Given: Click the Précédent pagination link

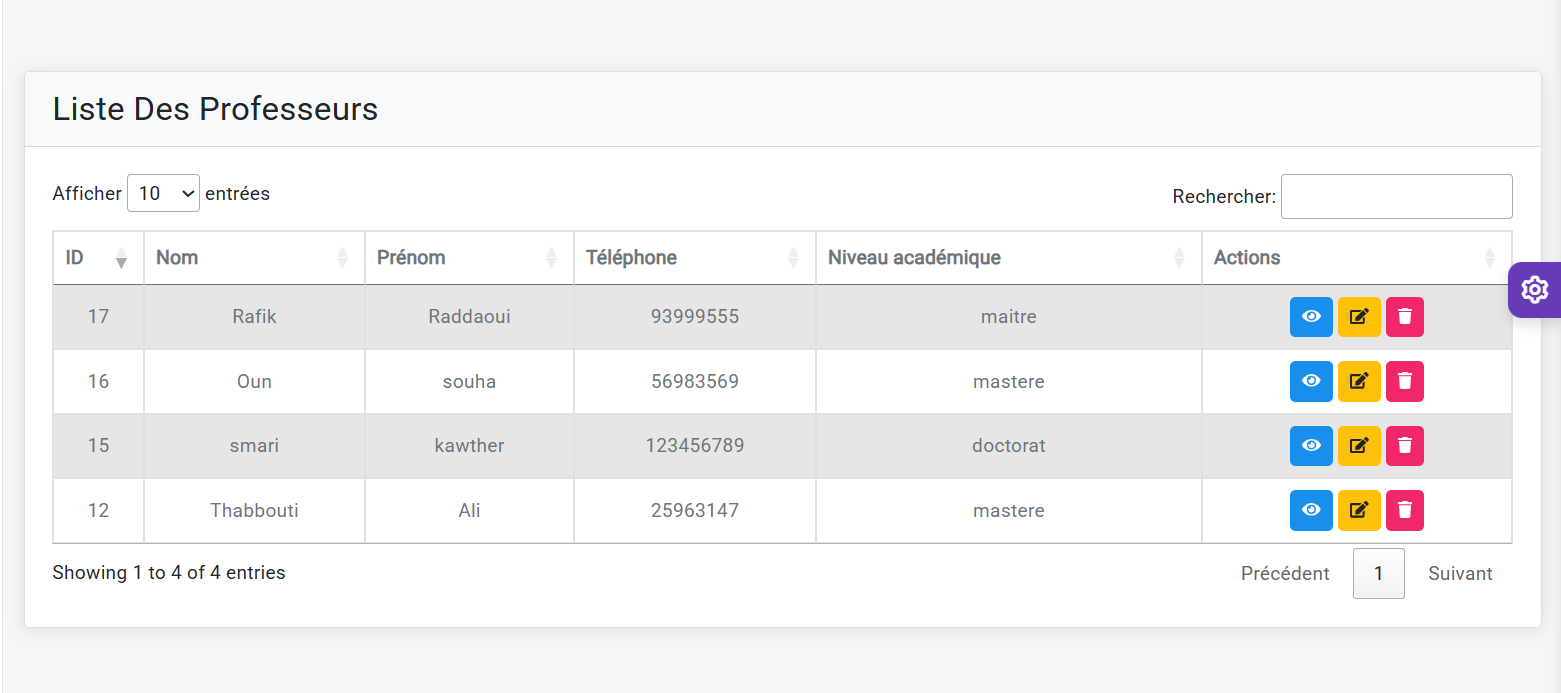Looking at the screenshot, I should click(1285, 574).
